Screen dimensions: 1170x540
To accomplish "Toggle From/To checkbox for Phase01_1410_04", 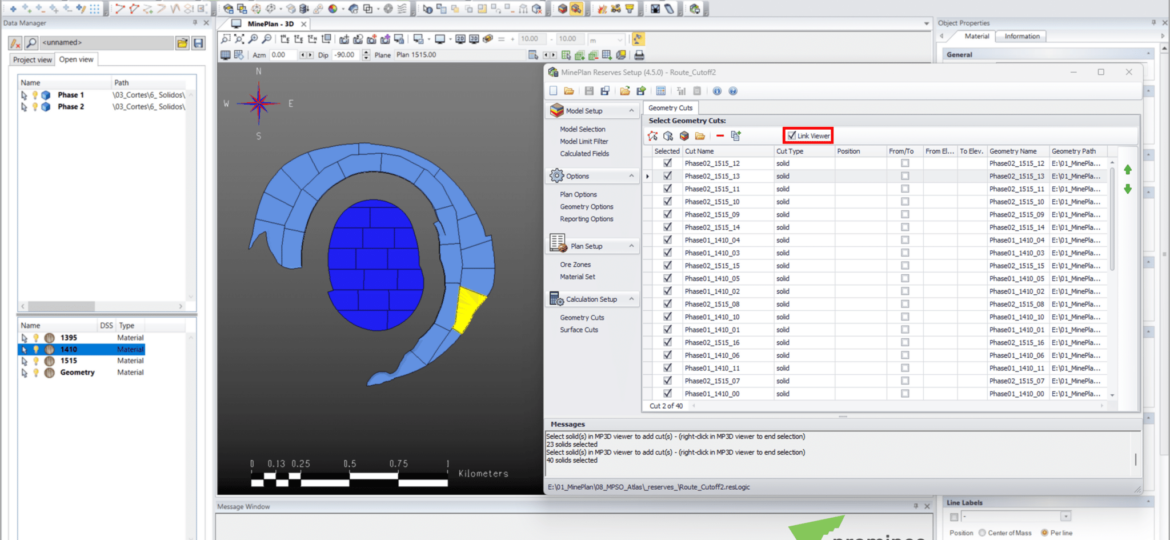I will coord(905,240).
